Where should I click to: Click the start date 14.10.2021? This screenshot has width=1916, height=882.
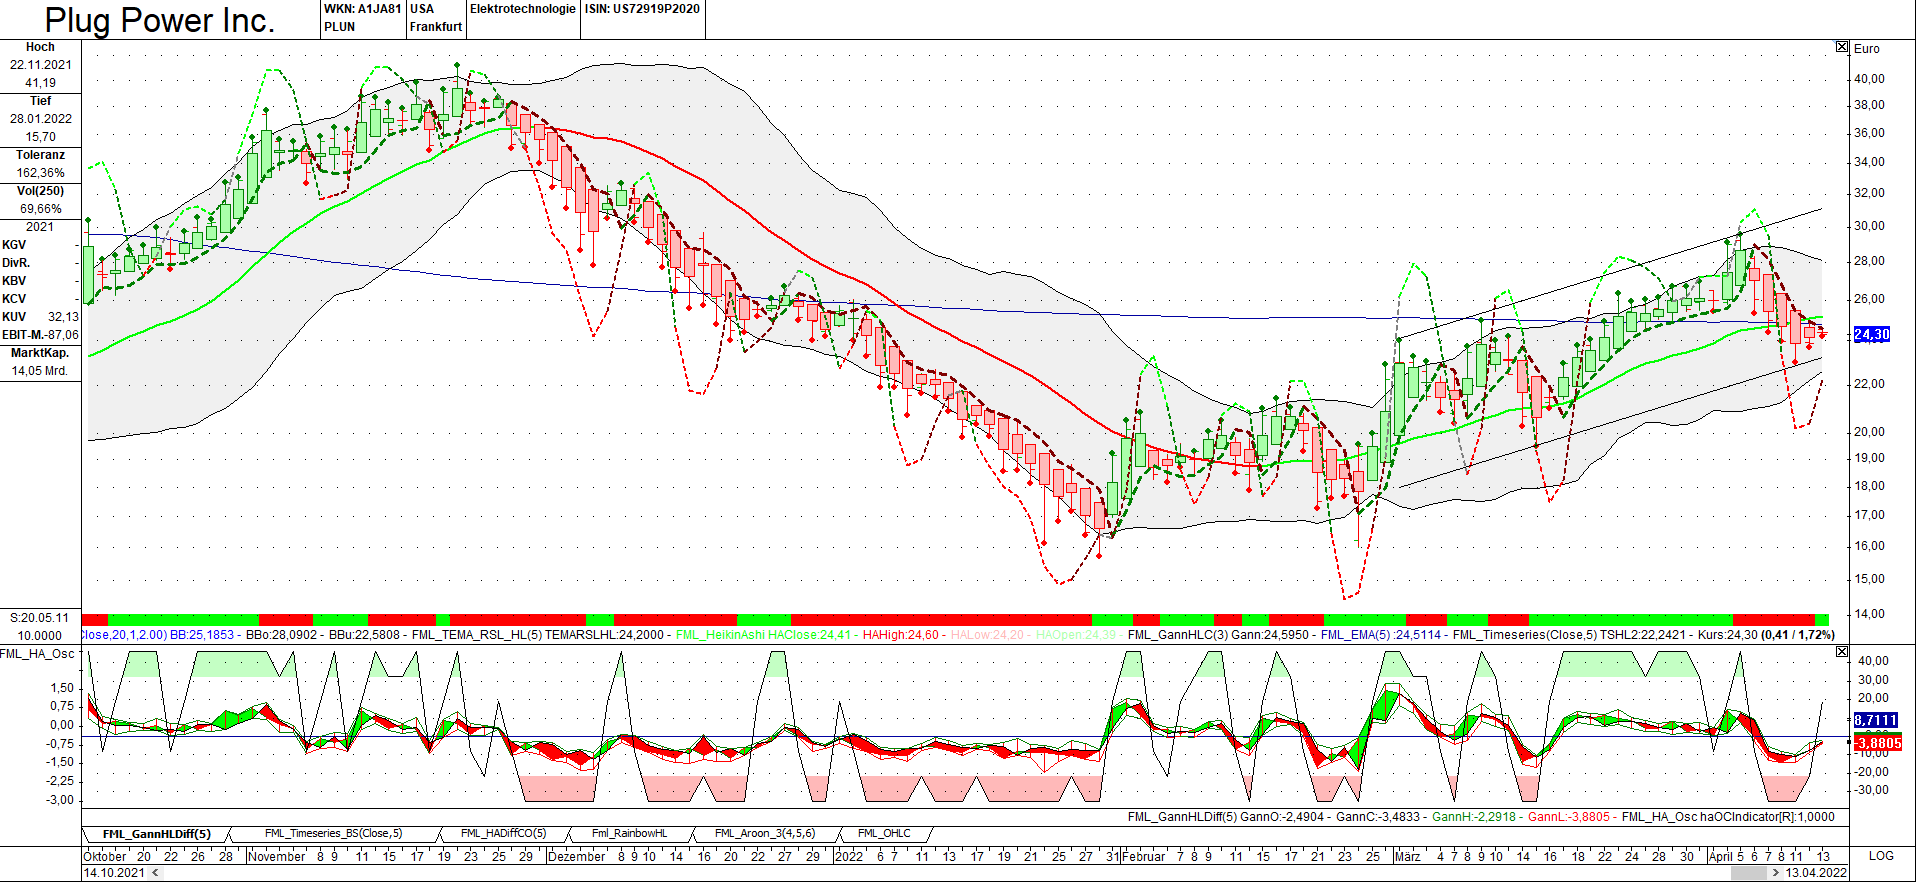tap(113, 873)
